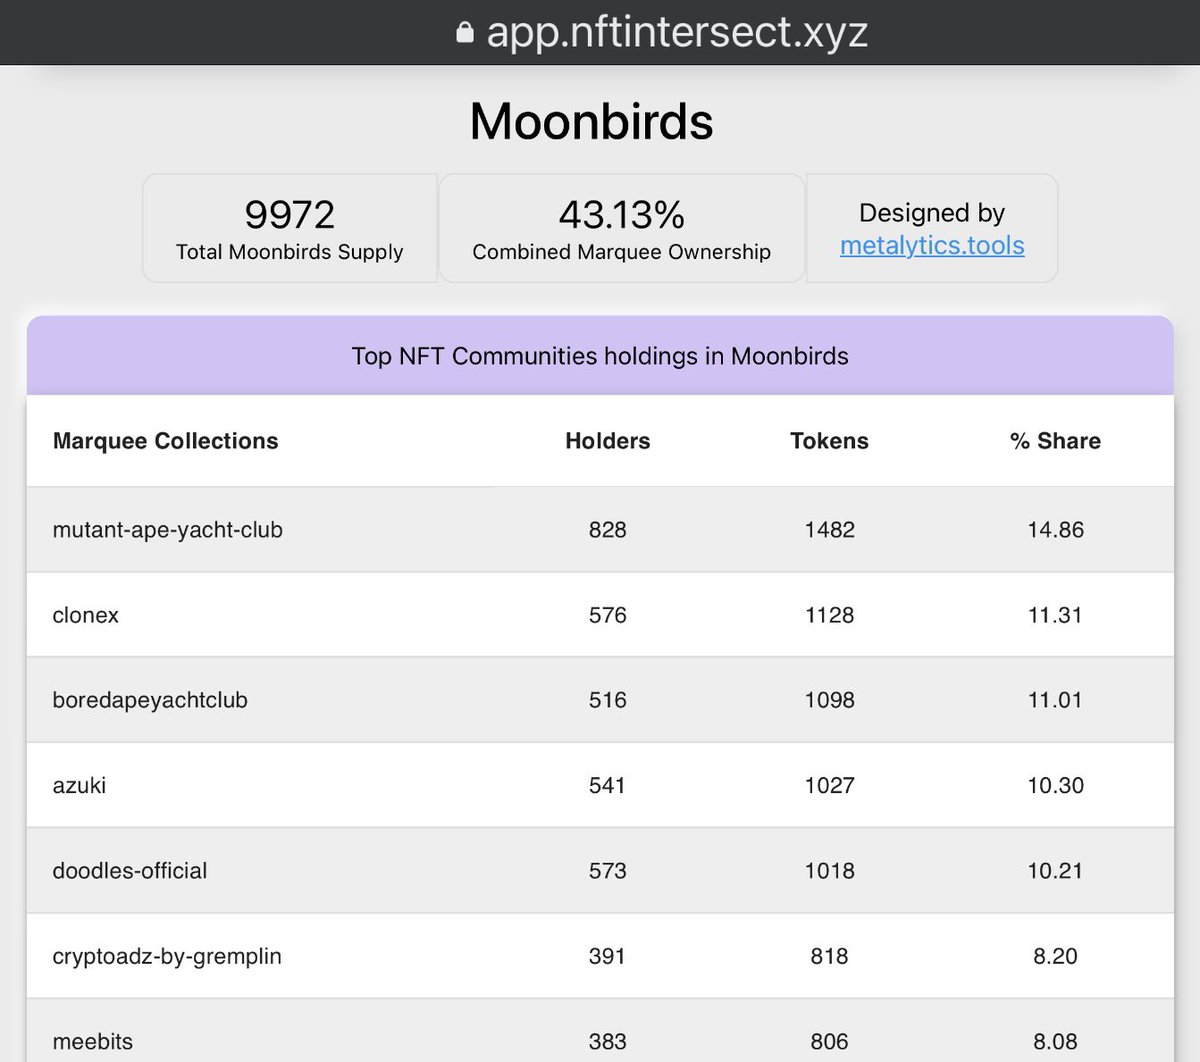Tap the app.nftintersect.xyz address field
The image size is (1200, 1062).
[x=662, y=32]
